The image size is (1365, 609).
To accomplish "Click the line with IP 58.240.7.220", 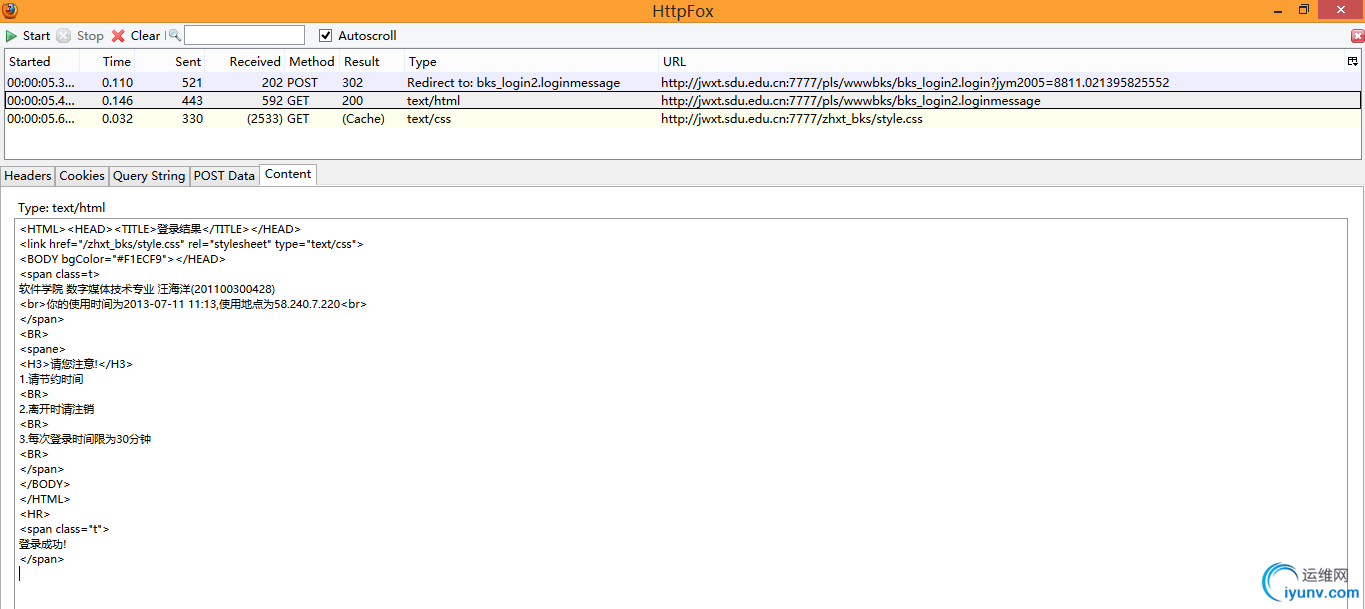I will point(193,304).
